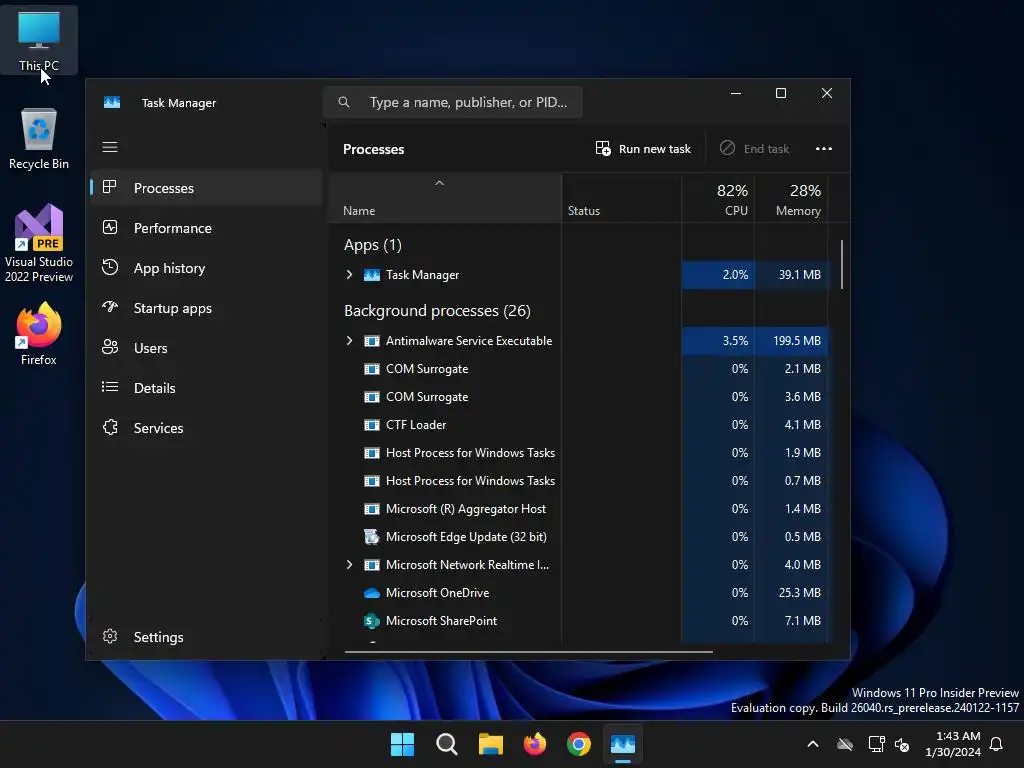The width and height of the screenshot is (1024, 768).
Task: Open the App history tab
Action: click(206, 268)
